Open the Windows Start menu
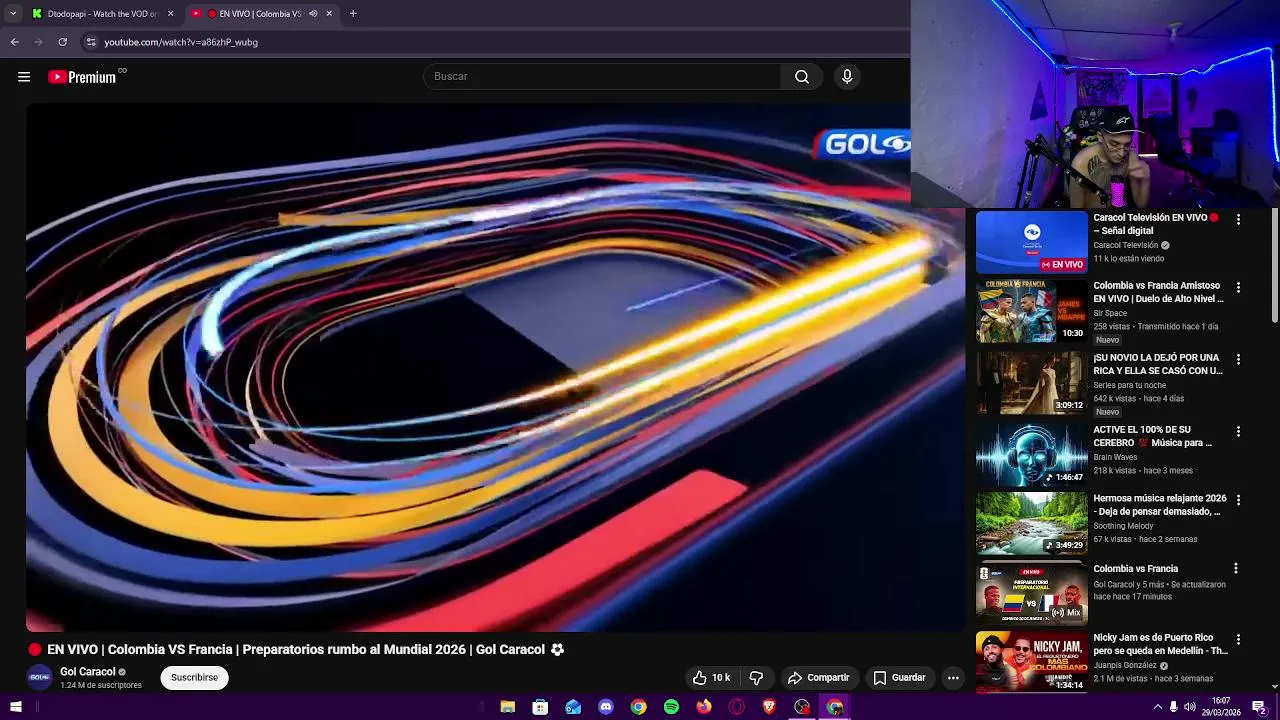 click(15, 707)
